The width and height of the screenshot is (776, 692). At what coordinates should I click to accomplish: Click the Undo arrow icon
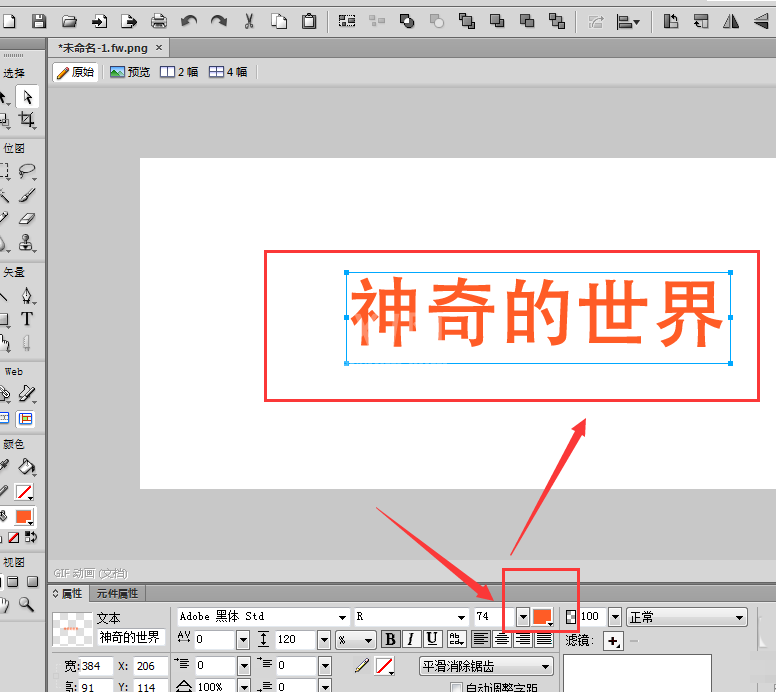click(189, 21)
